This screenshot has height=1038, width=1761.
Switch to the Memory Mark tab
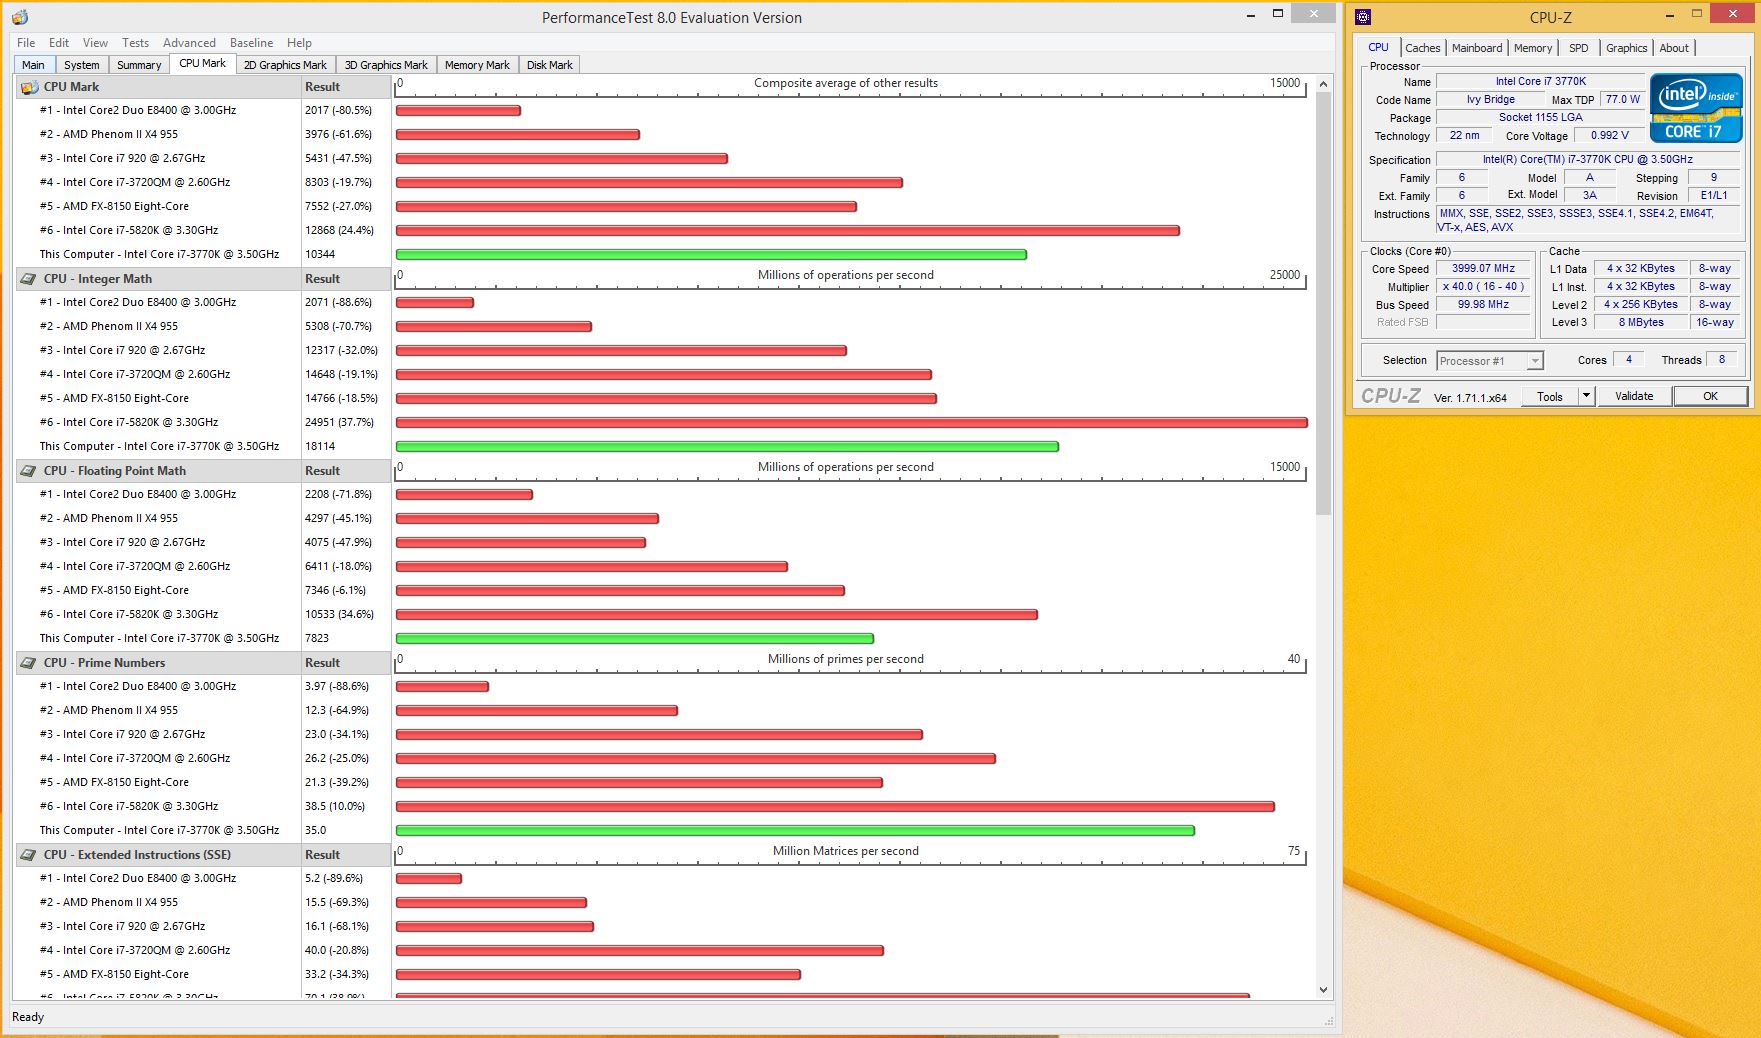(477, 65)
